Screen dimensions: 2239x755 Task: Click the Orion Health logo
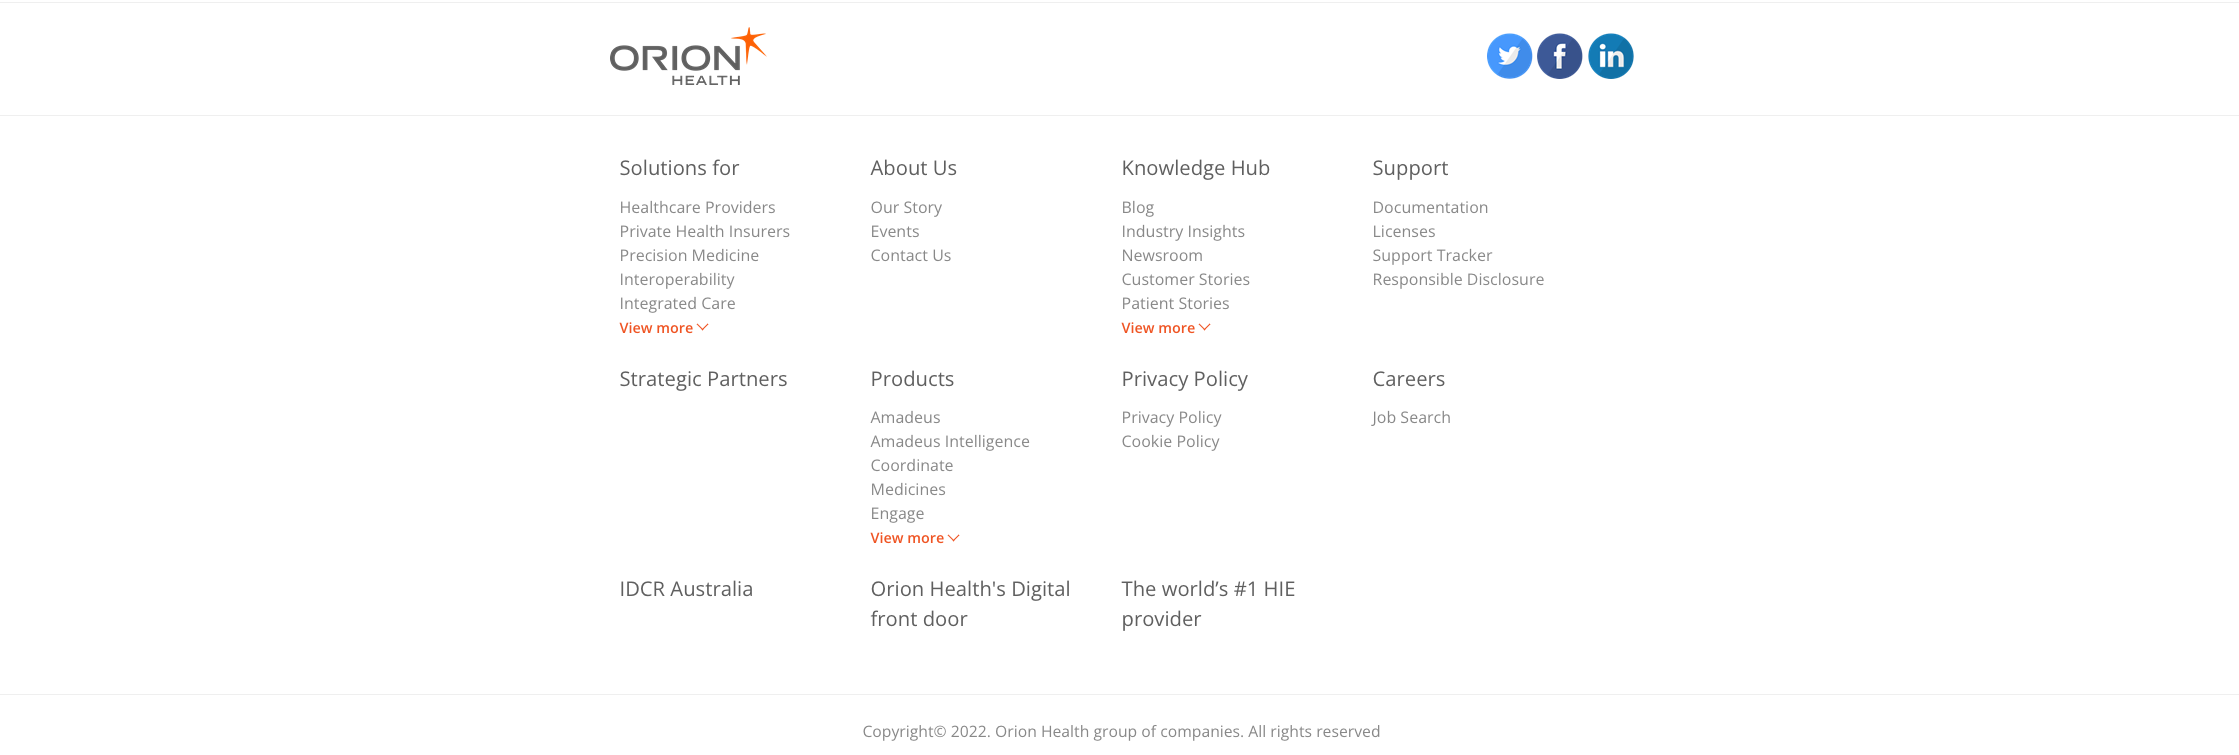point(687,58)
